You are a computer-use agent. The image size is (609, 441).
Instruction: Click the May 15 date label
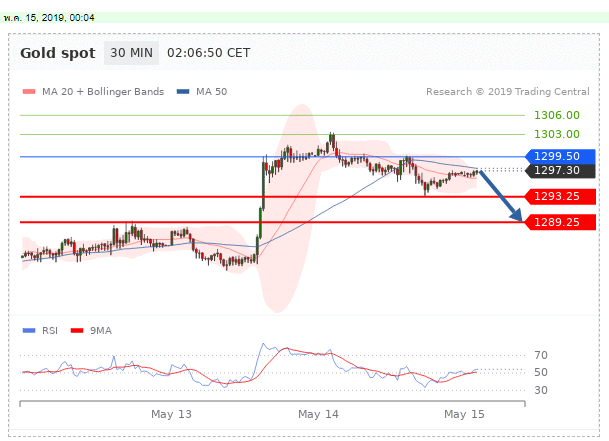(464, 414)
